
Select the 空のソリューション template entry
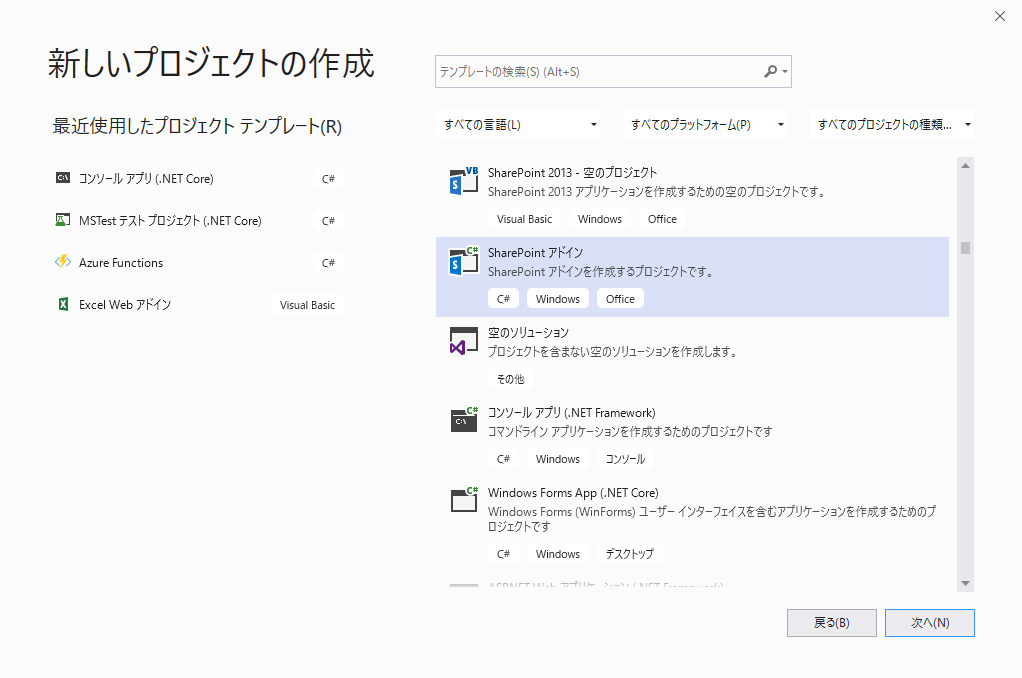click(x=692, y=356)
